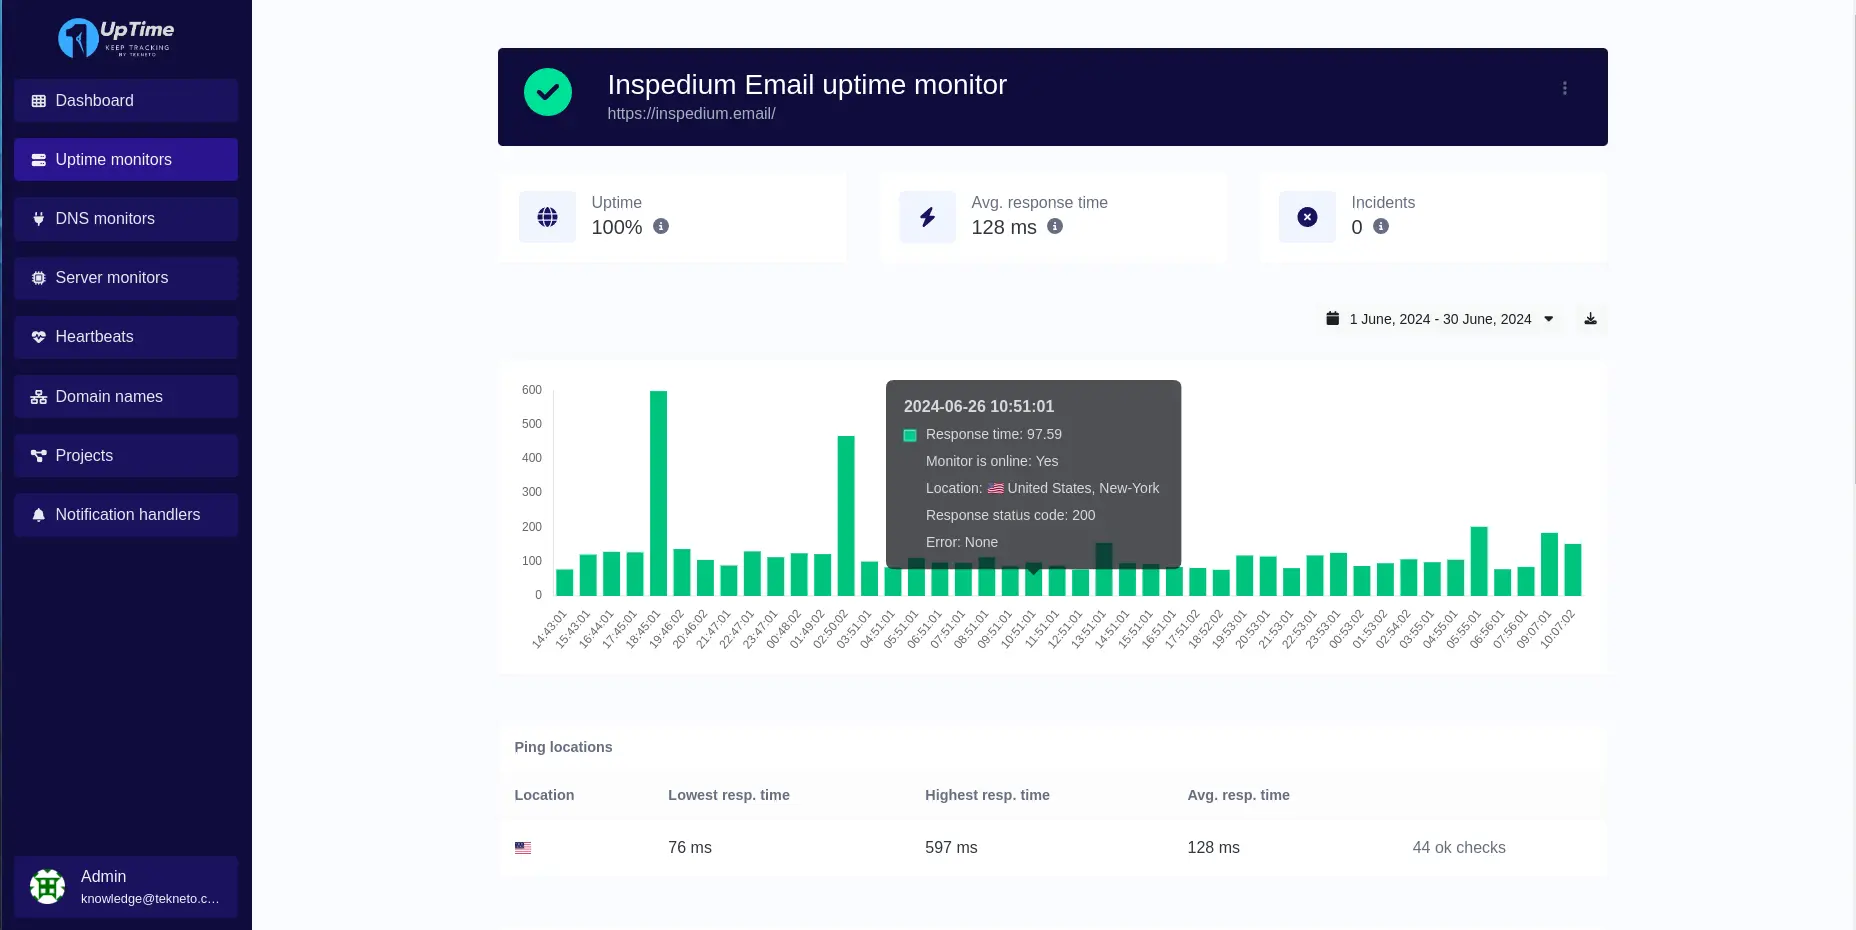
Task: Click the calendar icon in the date selector
Action: (1332, 318)
